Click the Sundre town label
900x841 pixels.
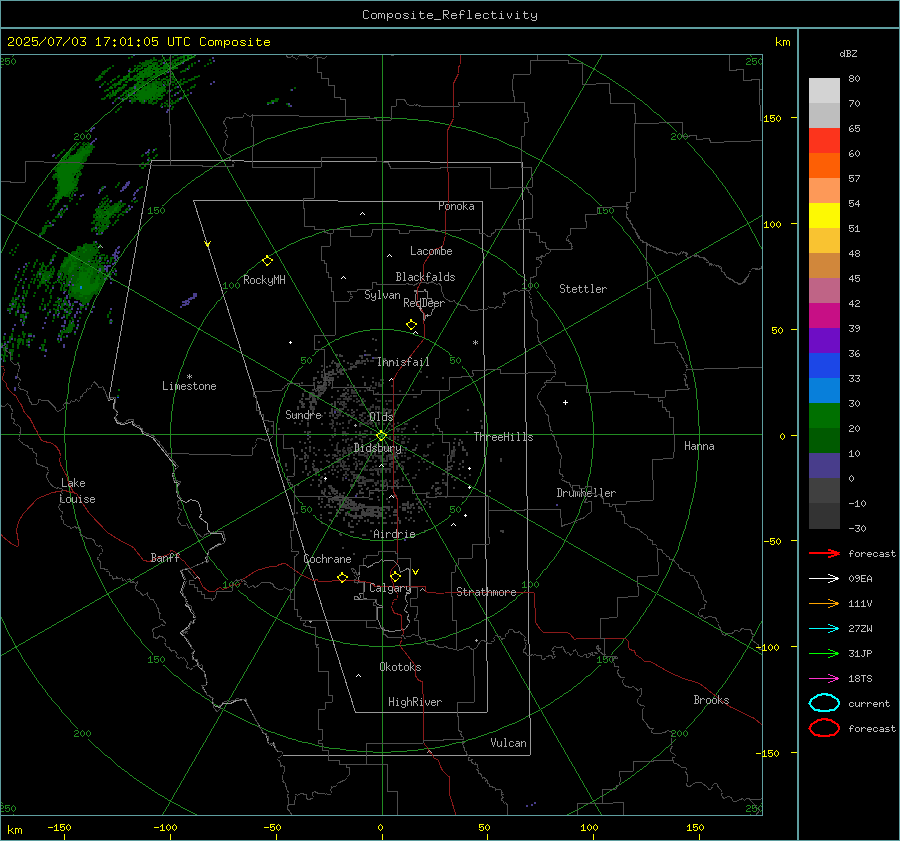304,414
